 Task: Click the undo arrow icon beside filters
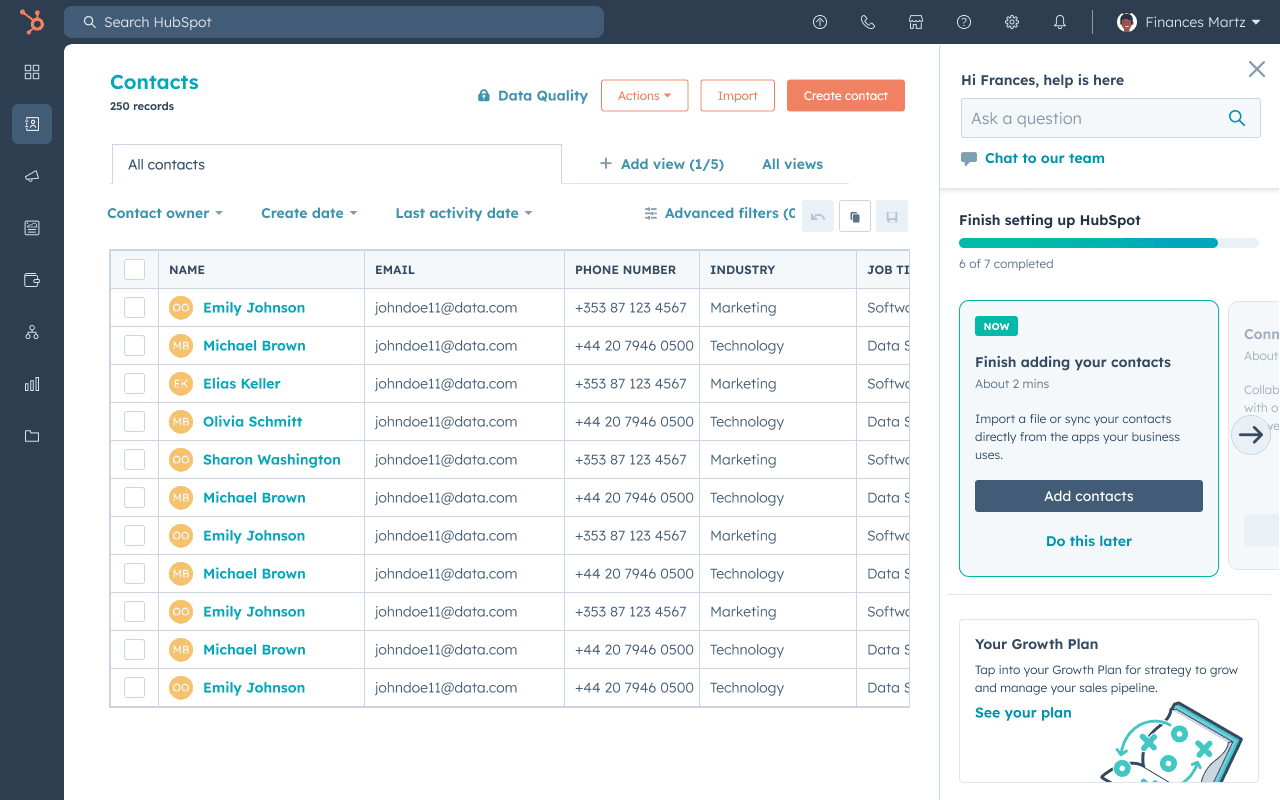818,216
